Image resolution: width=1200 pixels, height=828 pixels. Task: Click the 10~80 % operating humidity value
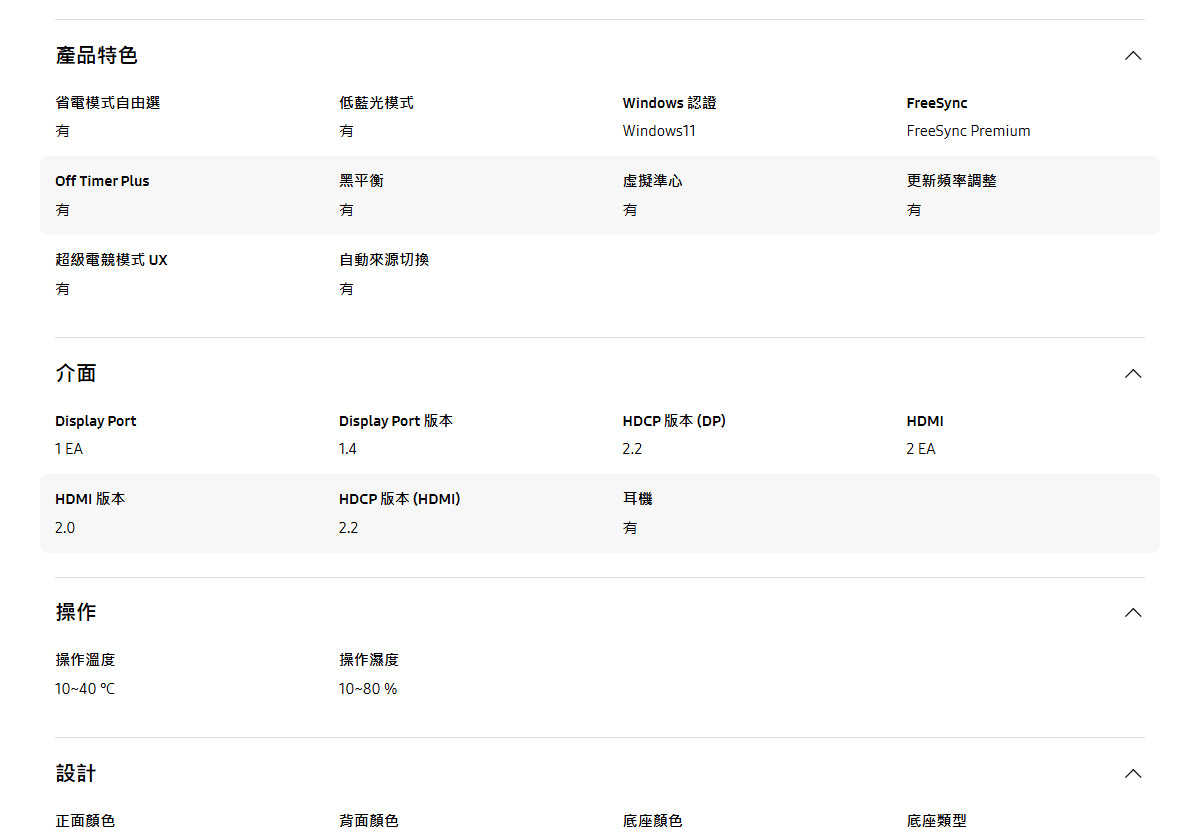[x=368, y=689]
